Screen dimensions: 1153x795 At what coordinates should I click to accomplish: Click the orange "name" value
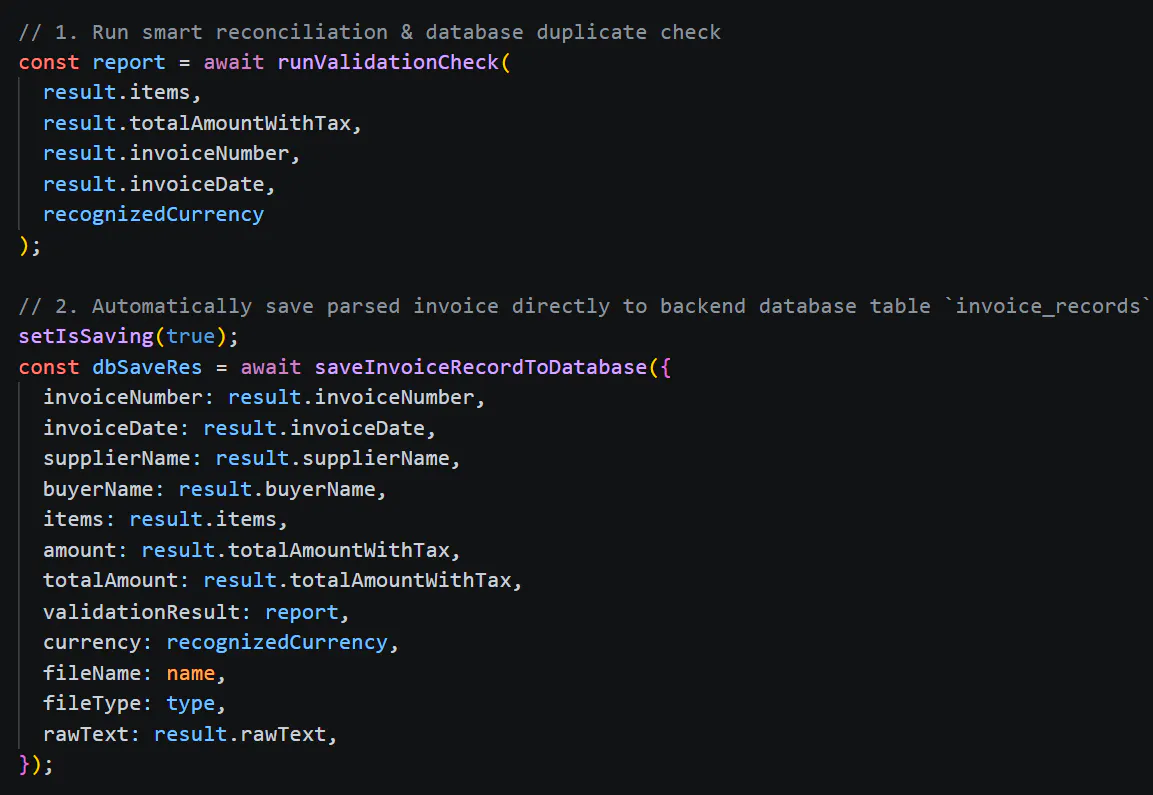click(x=190, y=673)
